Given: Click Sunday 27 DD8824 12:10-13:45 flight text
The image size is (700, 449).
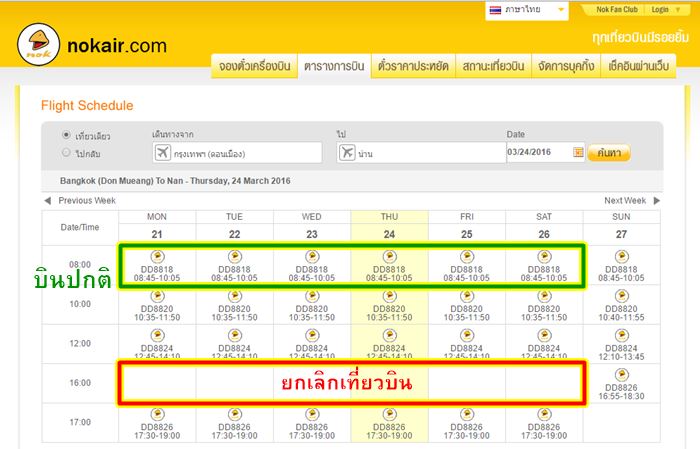Looking at the screenshot, I should [x=621, y=353].
